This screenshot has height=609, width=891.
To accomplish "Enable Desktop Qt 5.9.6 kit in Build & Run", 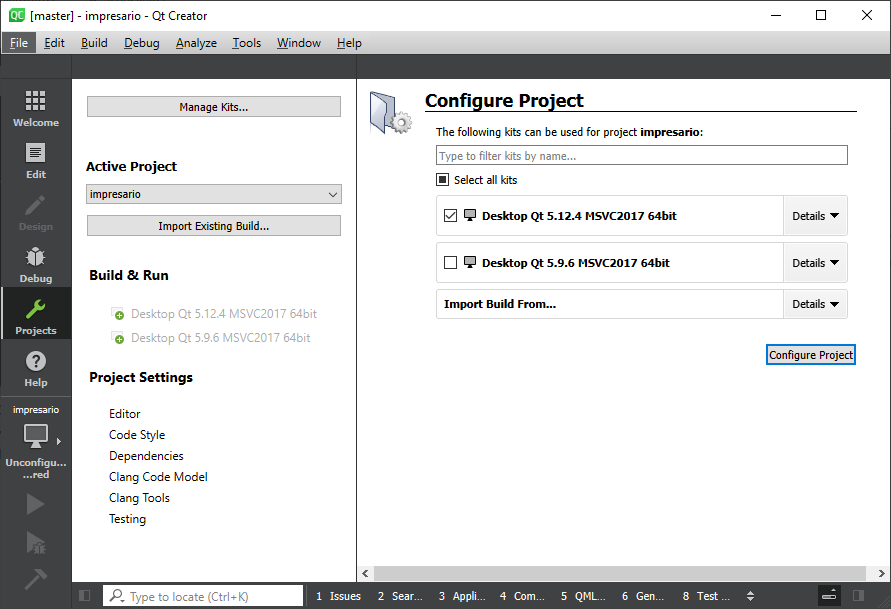I will coord(211,338).
